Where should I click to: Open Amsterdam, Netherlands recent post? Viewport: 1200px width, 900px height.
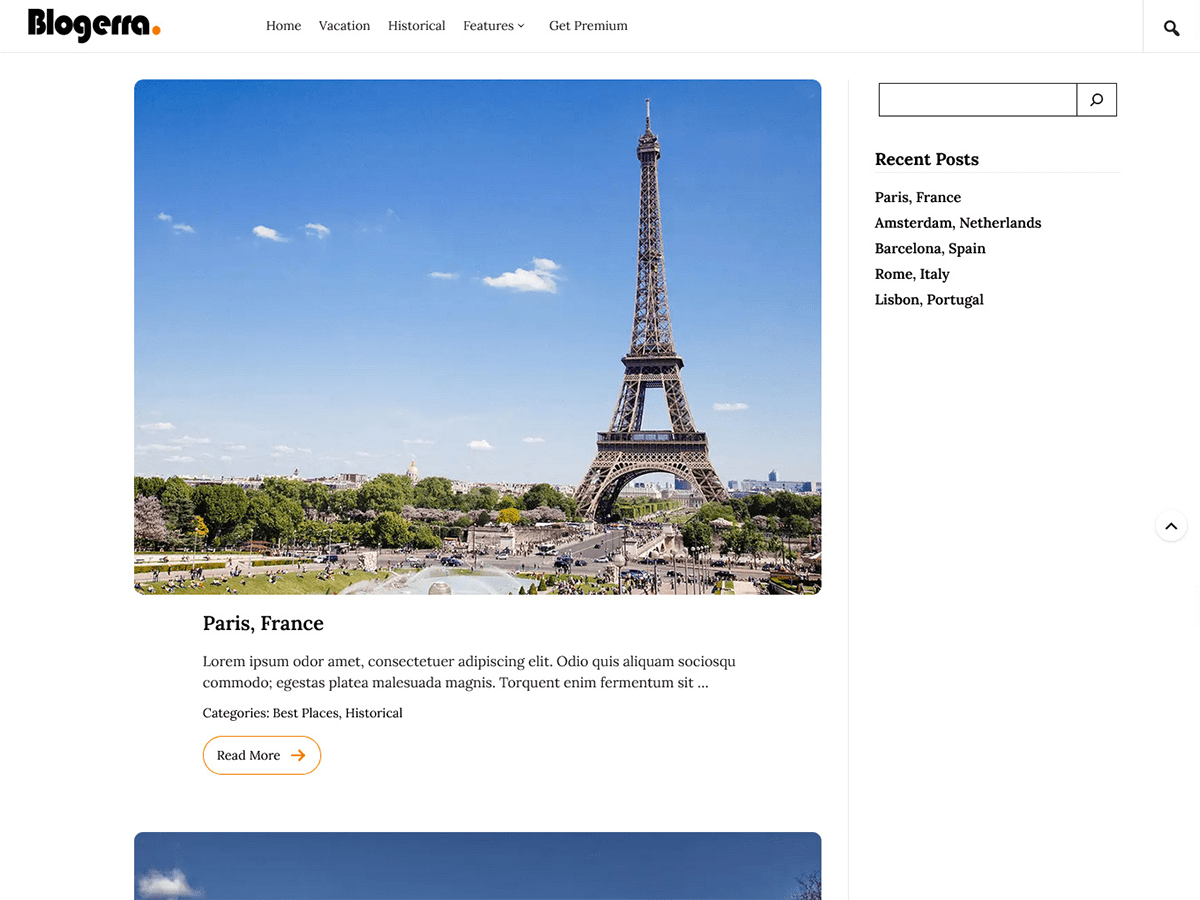point(958,223)
